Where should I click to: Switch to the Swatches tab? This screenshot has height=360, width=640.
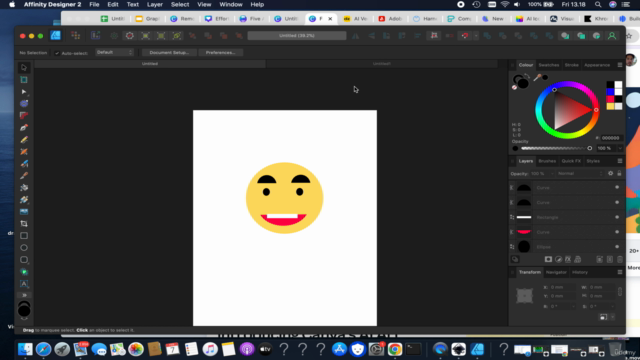point(549,65)
